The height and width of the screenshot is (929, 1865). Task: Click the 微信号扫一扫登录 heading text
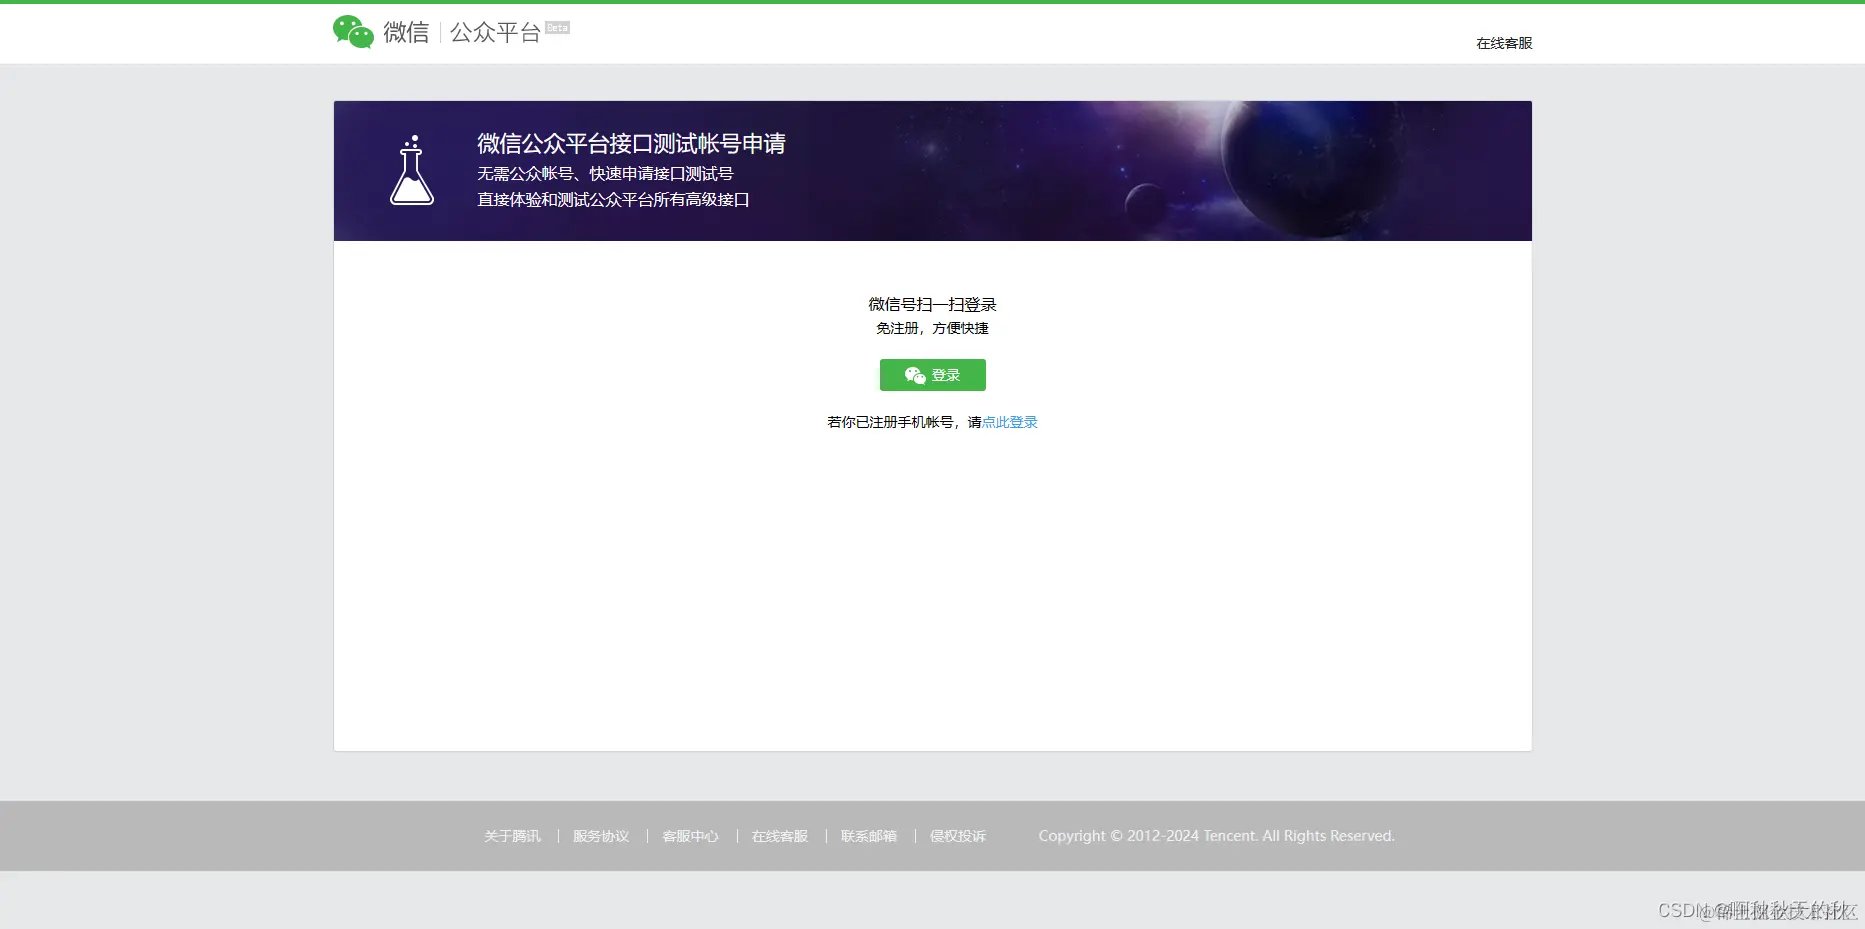tap(931, 304)
